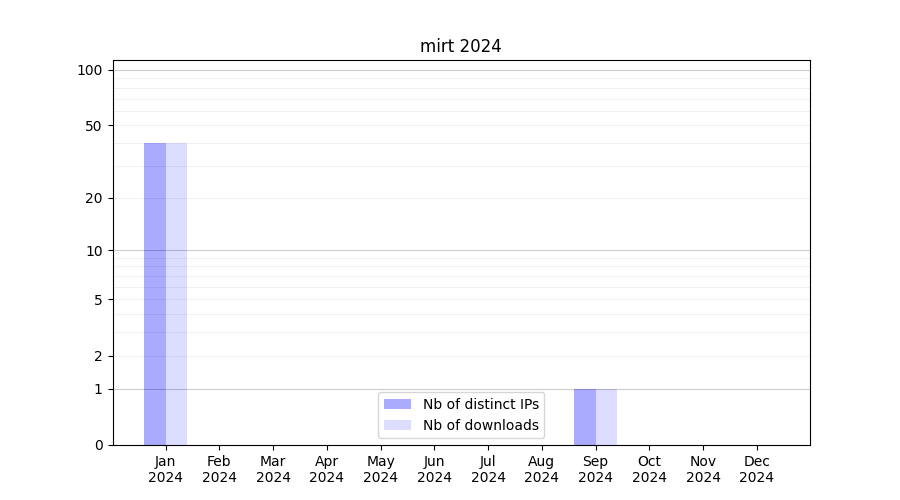Select the 'Dec 2024' x-axis label
The width and height of the screenshot is (900, 500).
click(x=756, y=469)
